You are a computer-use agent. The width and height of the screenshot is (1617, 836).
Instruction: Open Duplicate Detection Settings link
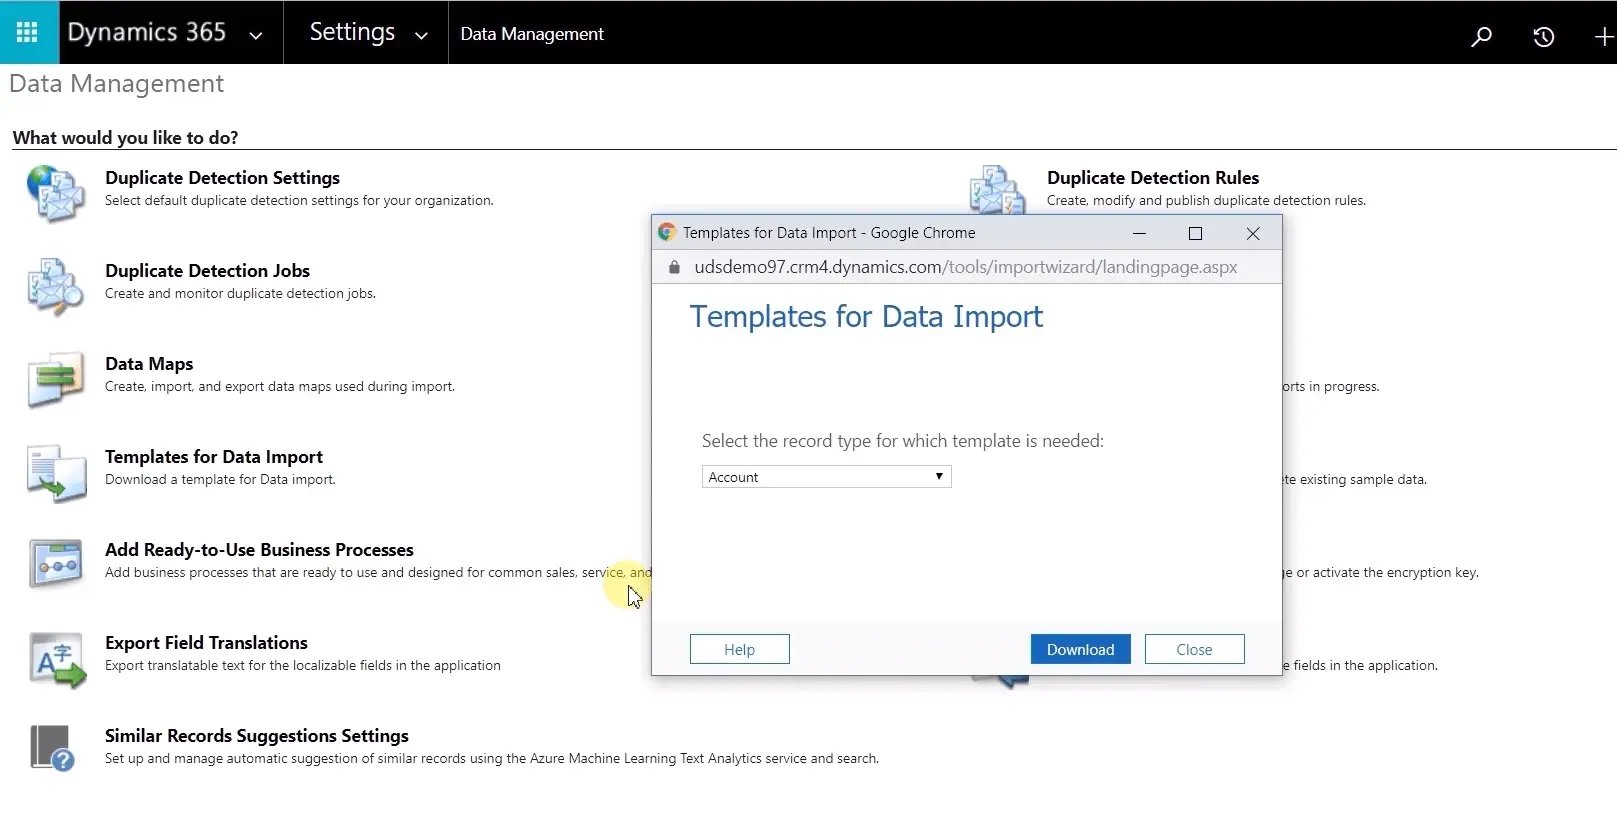pyautogui.click(x=222, y=178)
